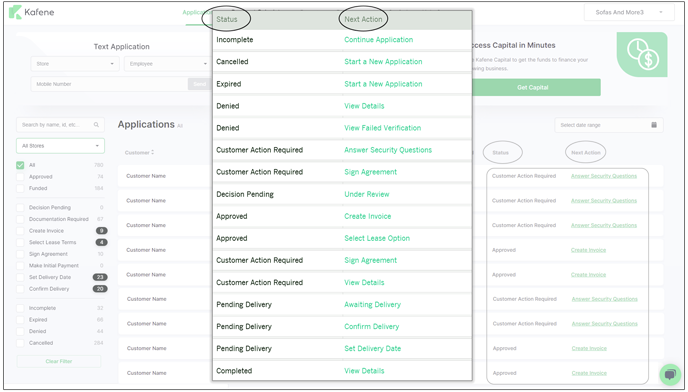Viewport: 688px width, 392px height.
Task: Open the Employee dropdown
Action: coord(168,64)
